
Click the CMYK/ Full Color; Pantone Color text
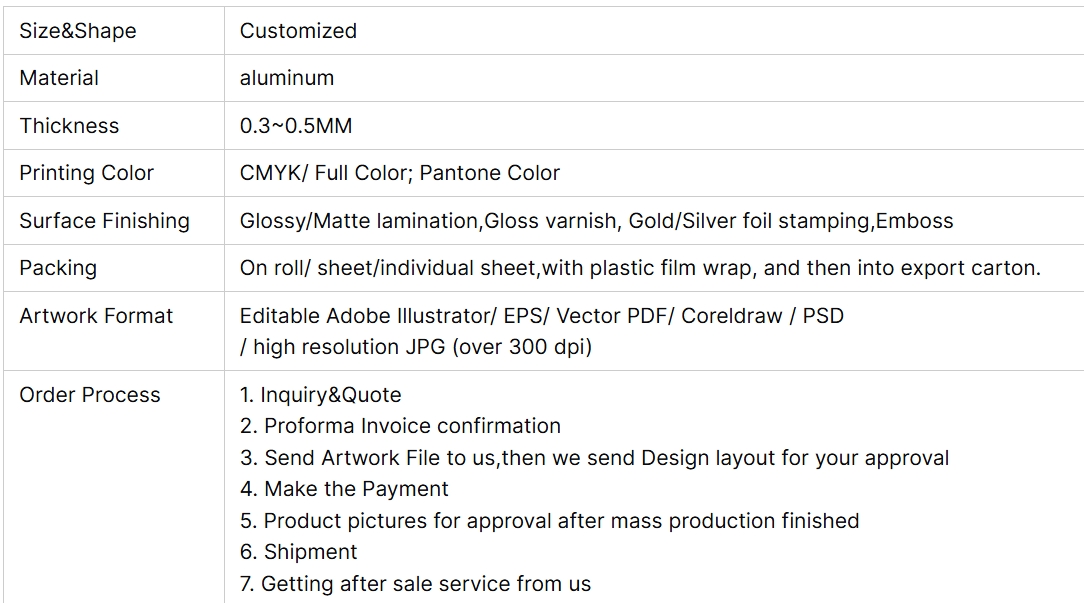pos(400,173)
